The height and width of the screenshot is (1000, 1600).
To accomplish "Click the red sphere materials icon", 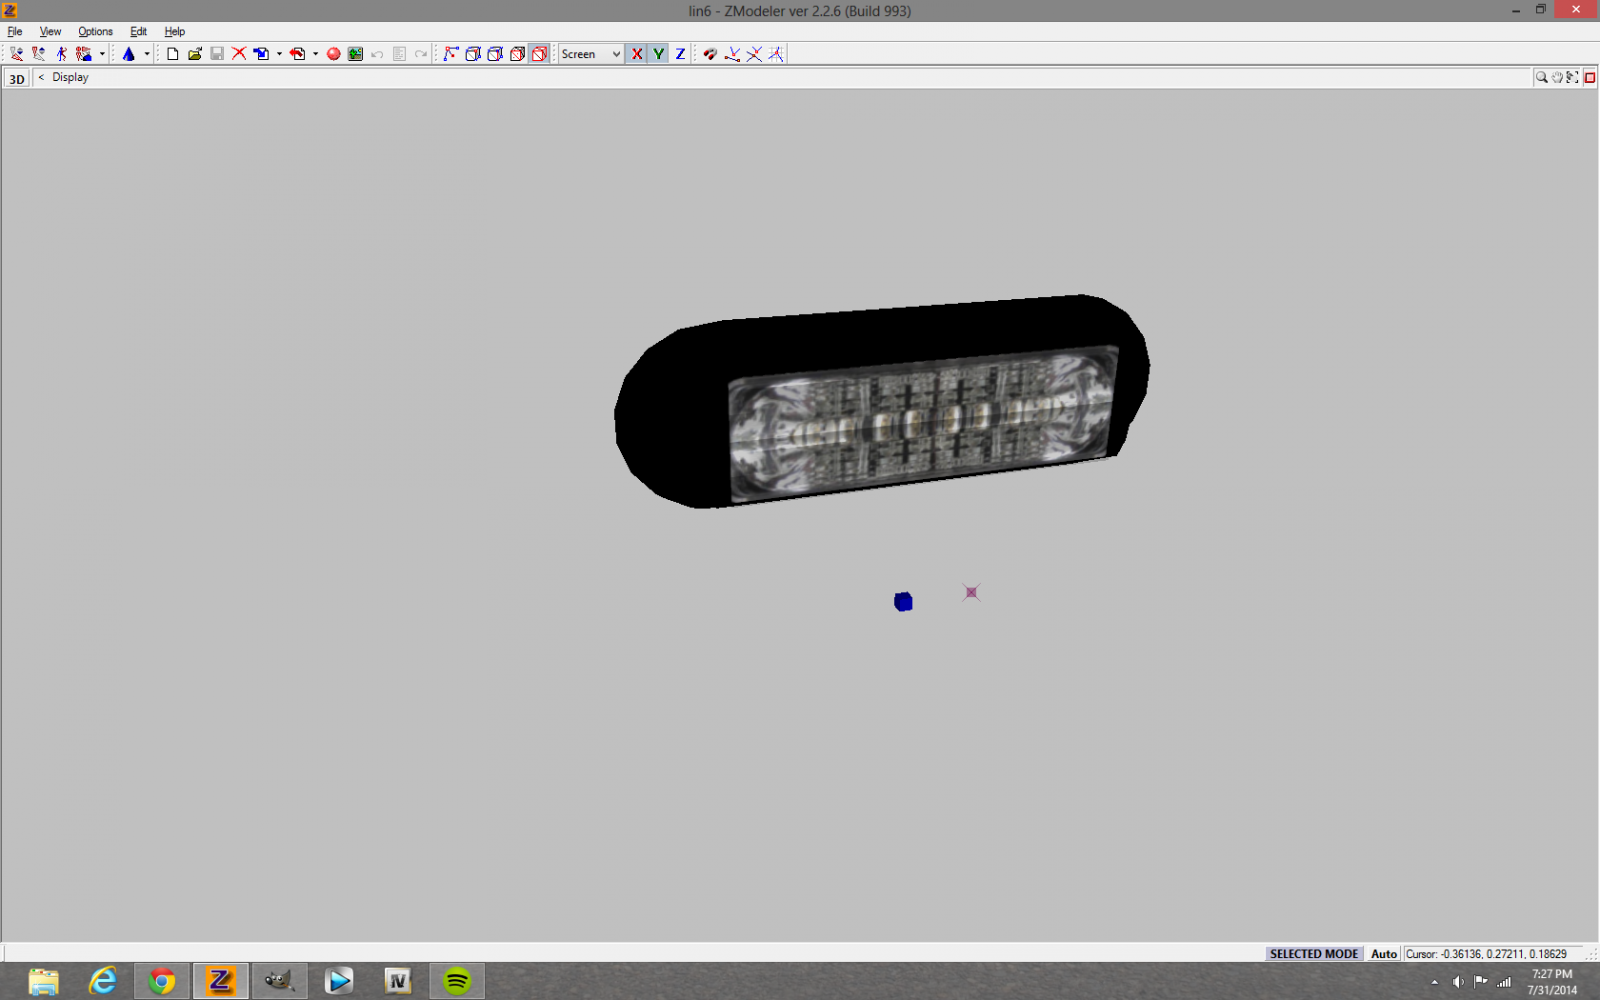I will coord(334,54).
